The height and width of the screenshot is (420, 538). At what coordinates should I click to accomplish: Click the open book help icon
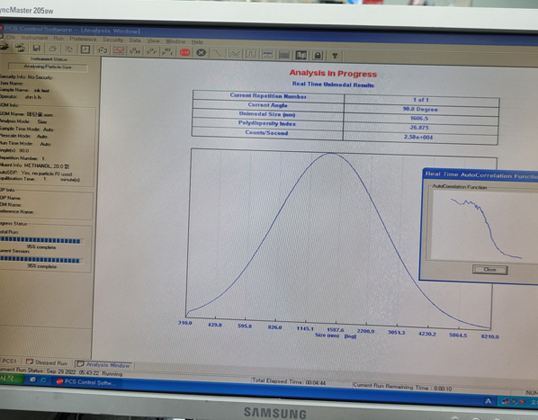point(301,55)
